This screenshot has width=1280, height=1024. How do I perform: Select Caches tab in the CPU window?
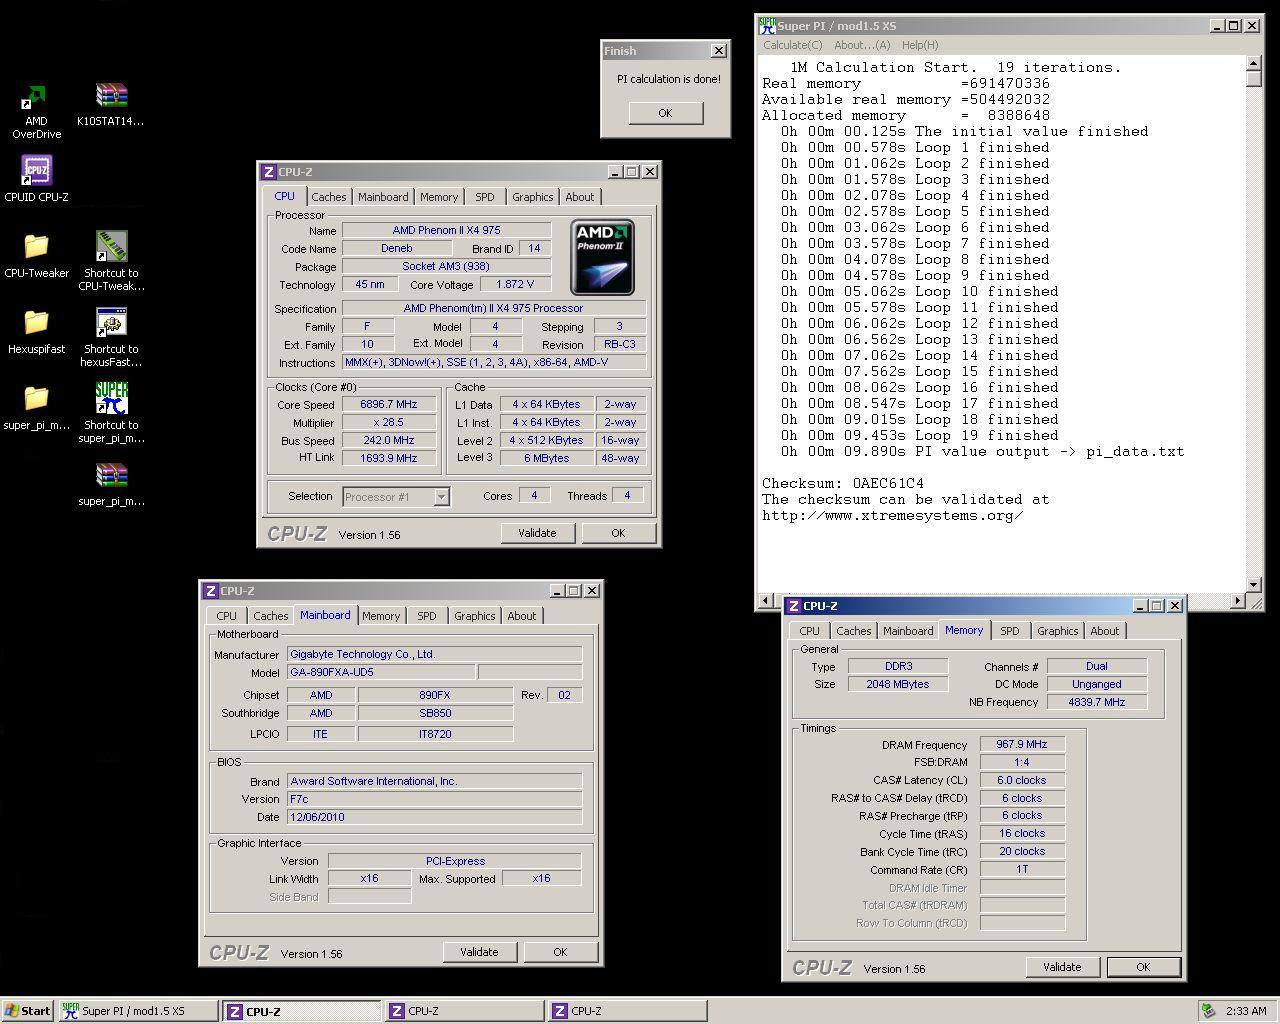(x=328, y=197)
